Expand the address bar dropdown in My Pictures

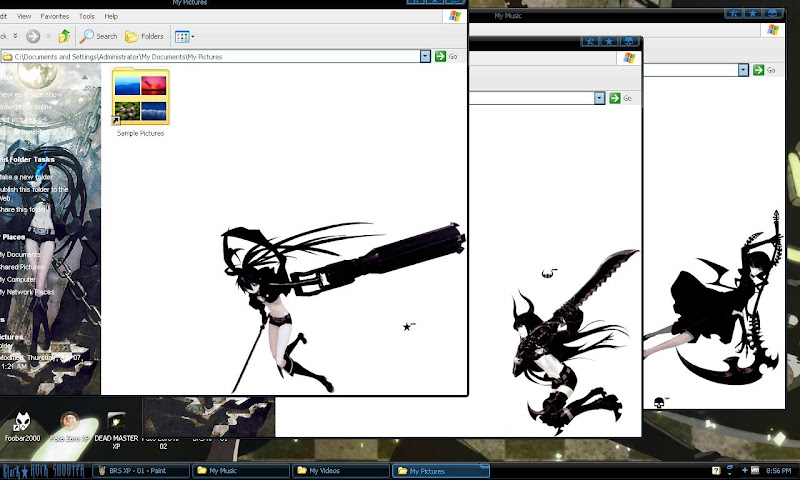point(425,57)
